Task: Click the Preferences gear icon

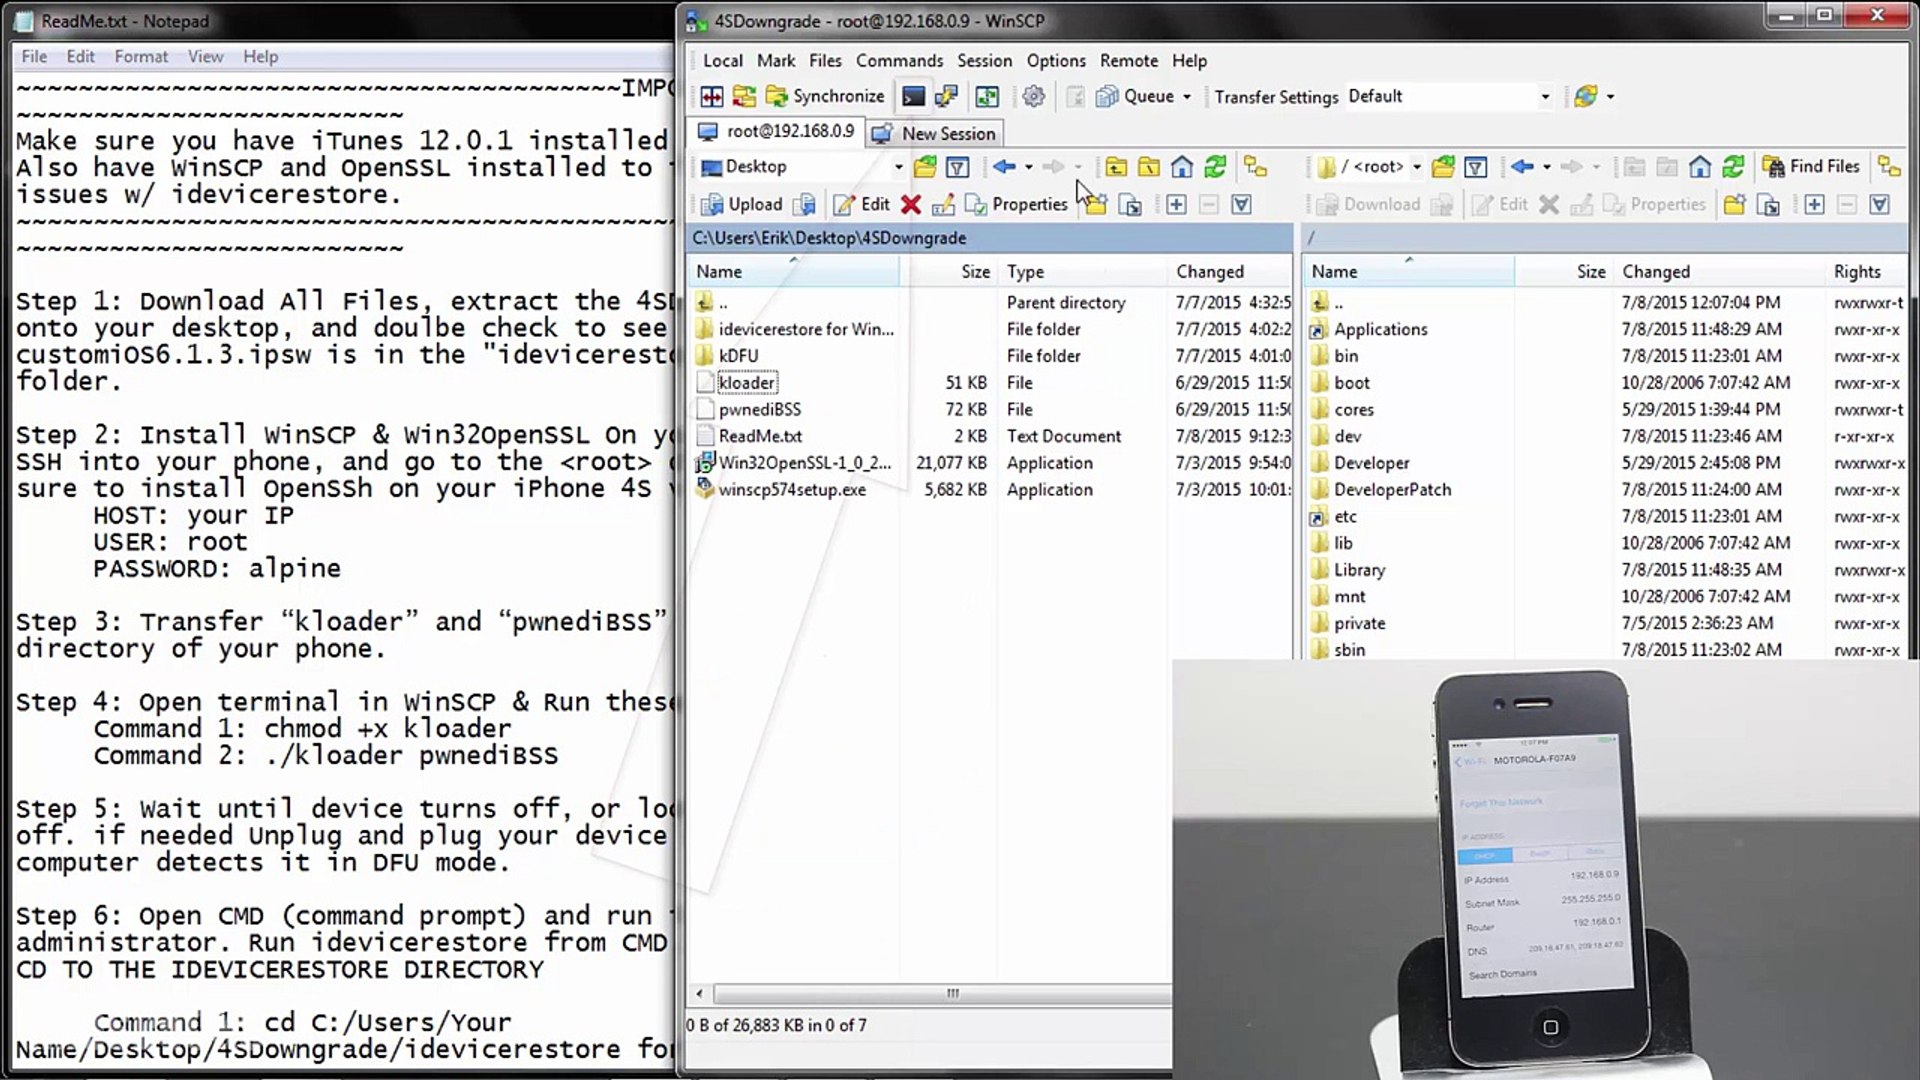Action: click(x=1033, y=96)
